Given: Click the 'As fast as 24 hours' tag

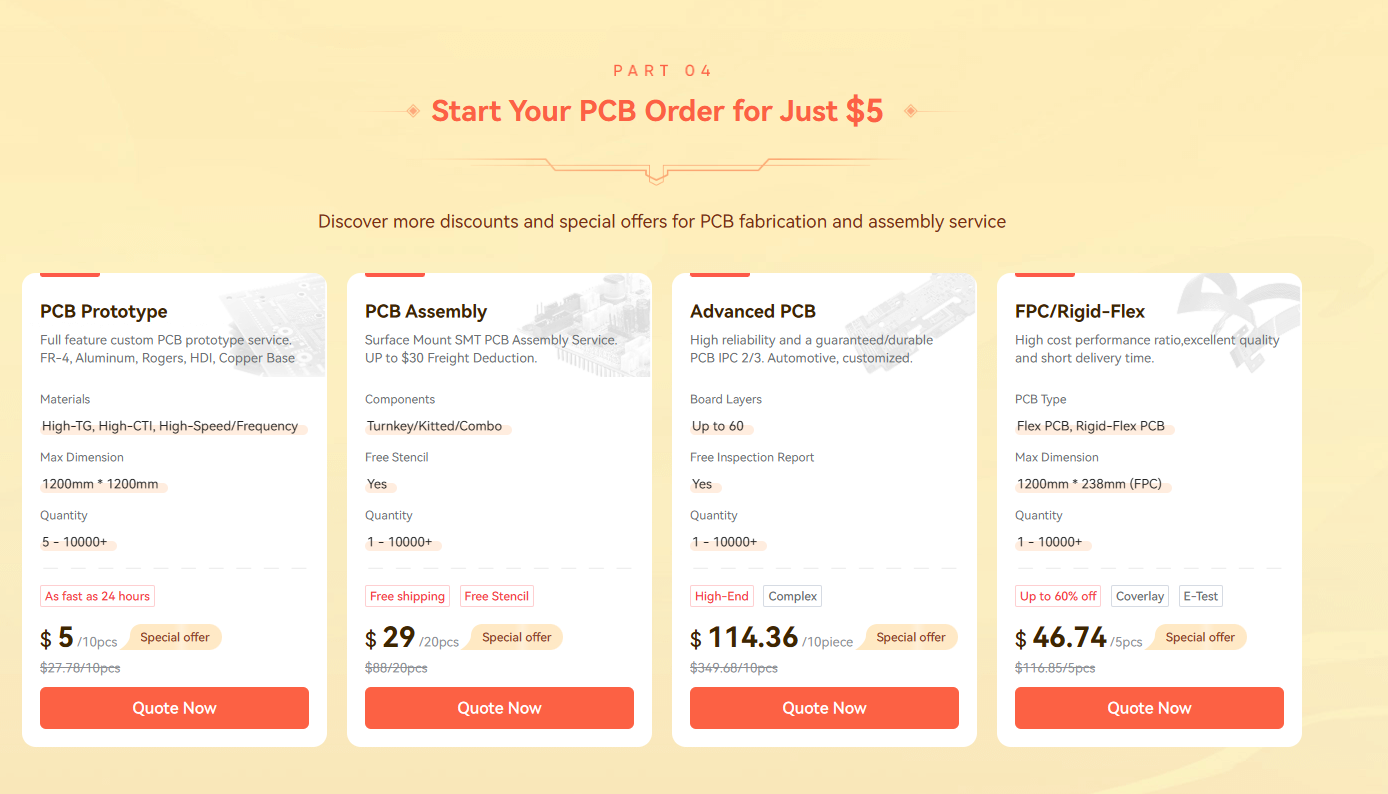Looking at the screenshot, I should click(97, 596).
